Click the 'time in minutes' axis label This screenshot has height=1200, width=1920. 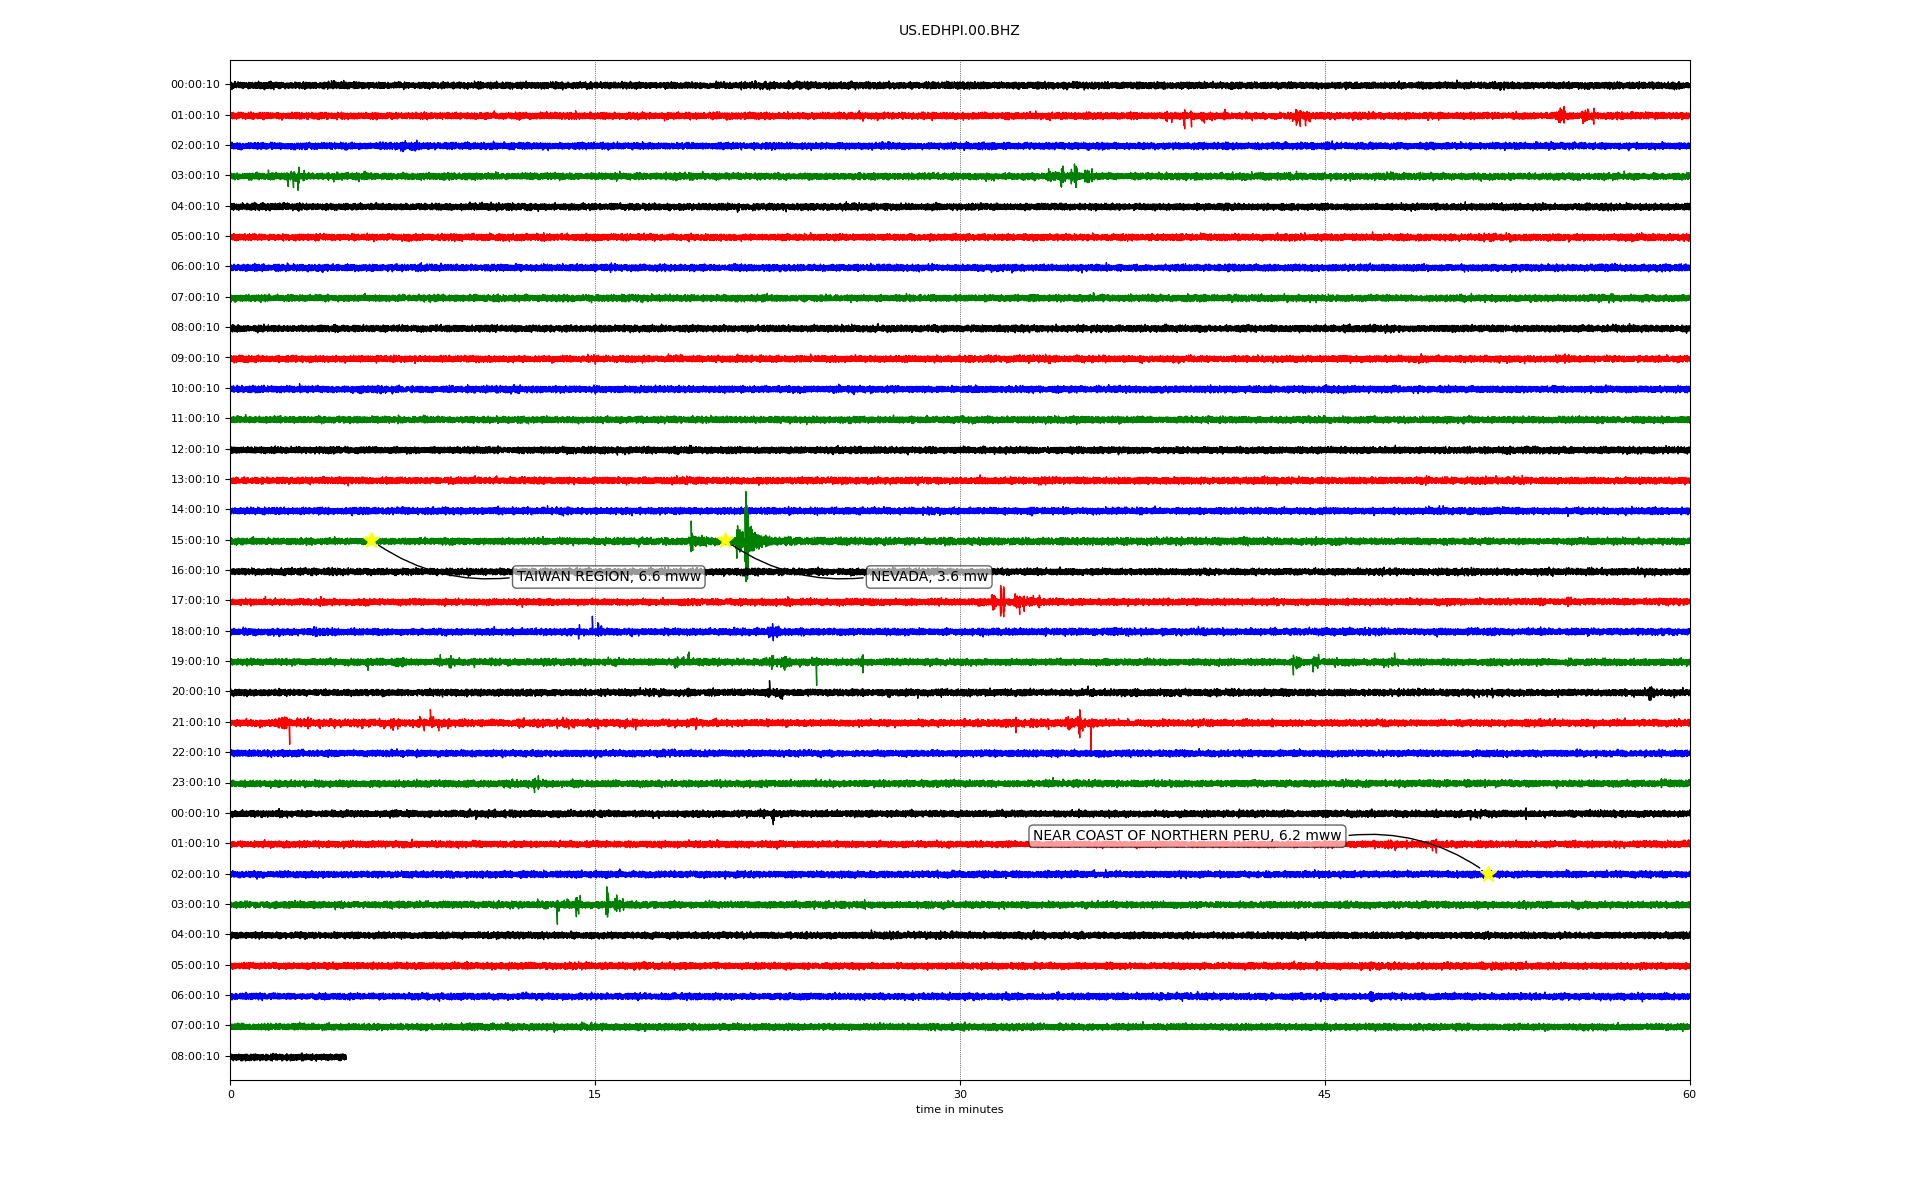pos(959,1110)
